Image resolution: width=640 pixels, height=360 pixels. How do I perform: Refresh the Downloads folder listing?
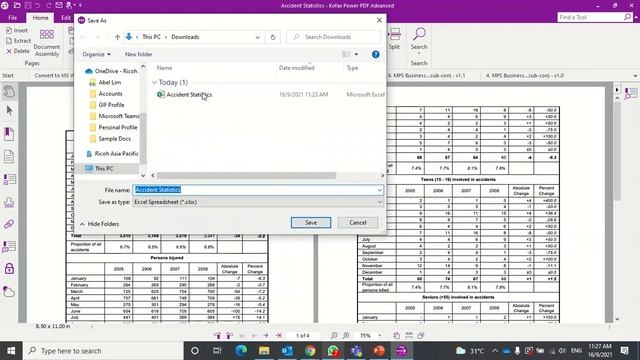(x=273, y=37)
